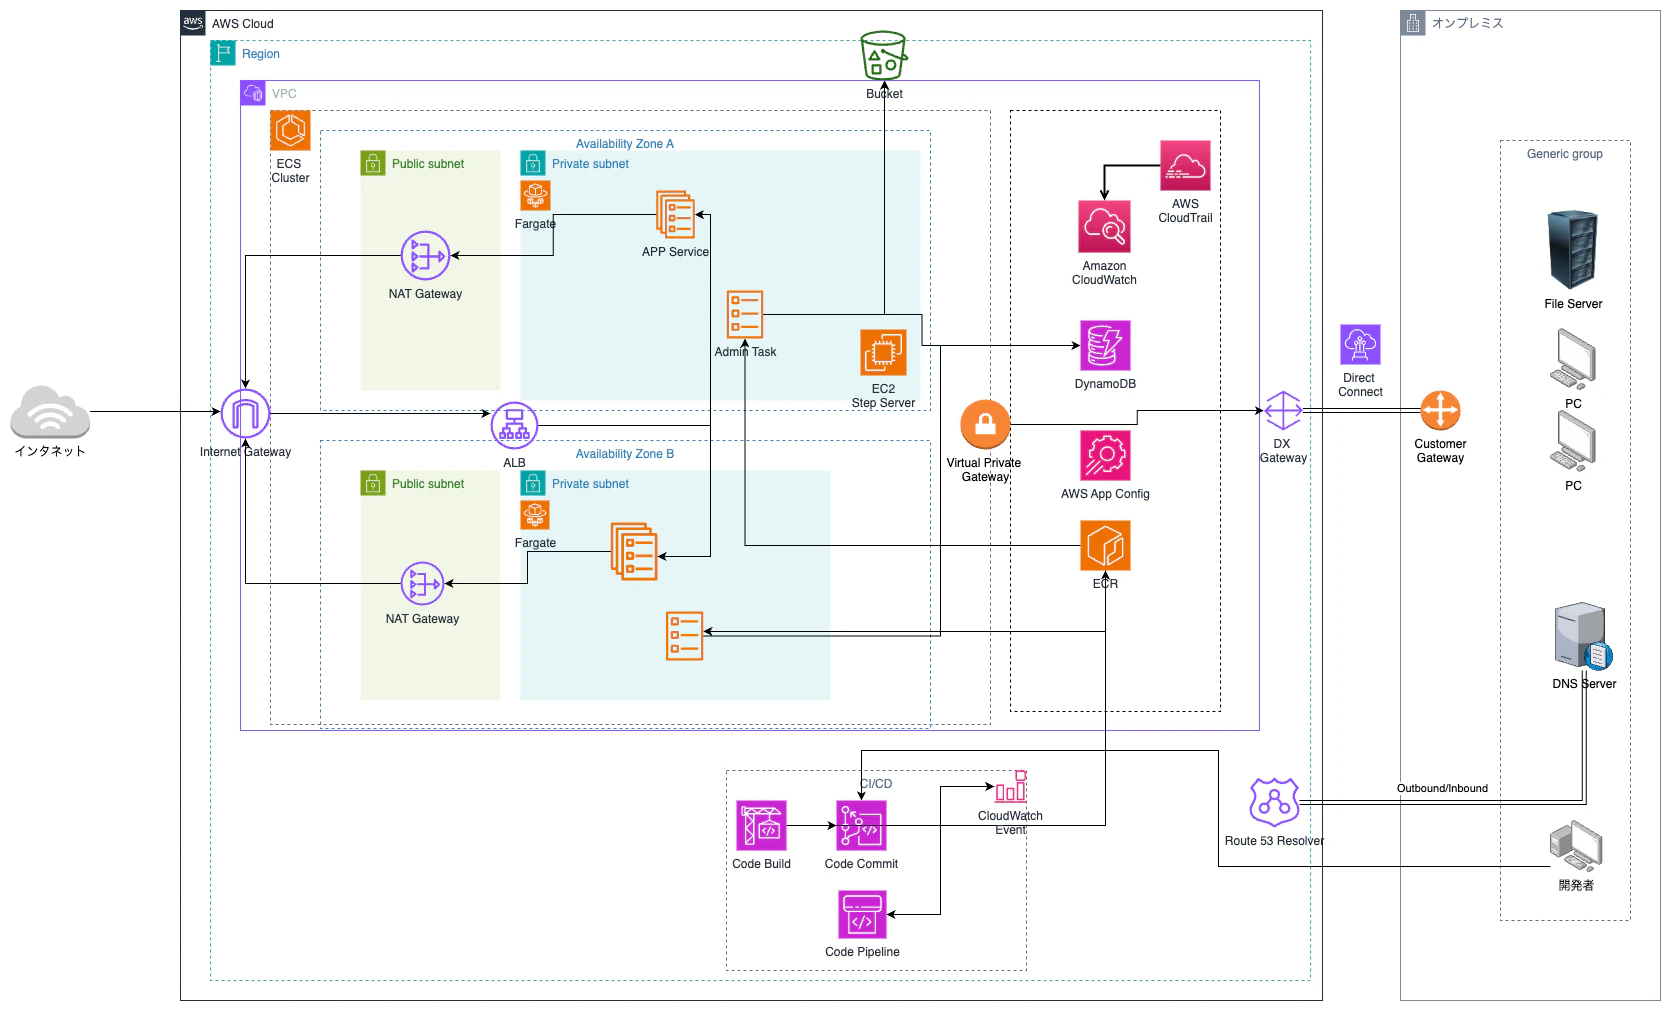Click the ALB load balancer icon

click(514, 426)
